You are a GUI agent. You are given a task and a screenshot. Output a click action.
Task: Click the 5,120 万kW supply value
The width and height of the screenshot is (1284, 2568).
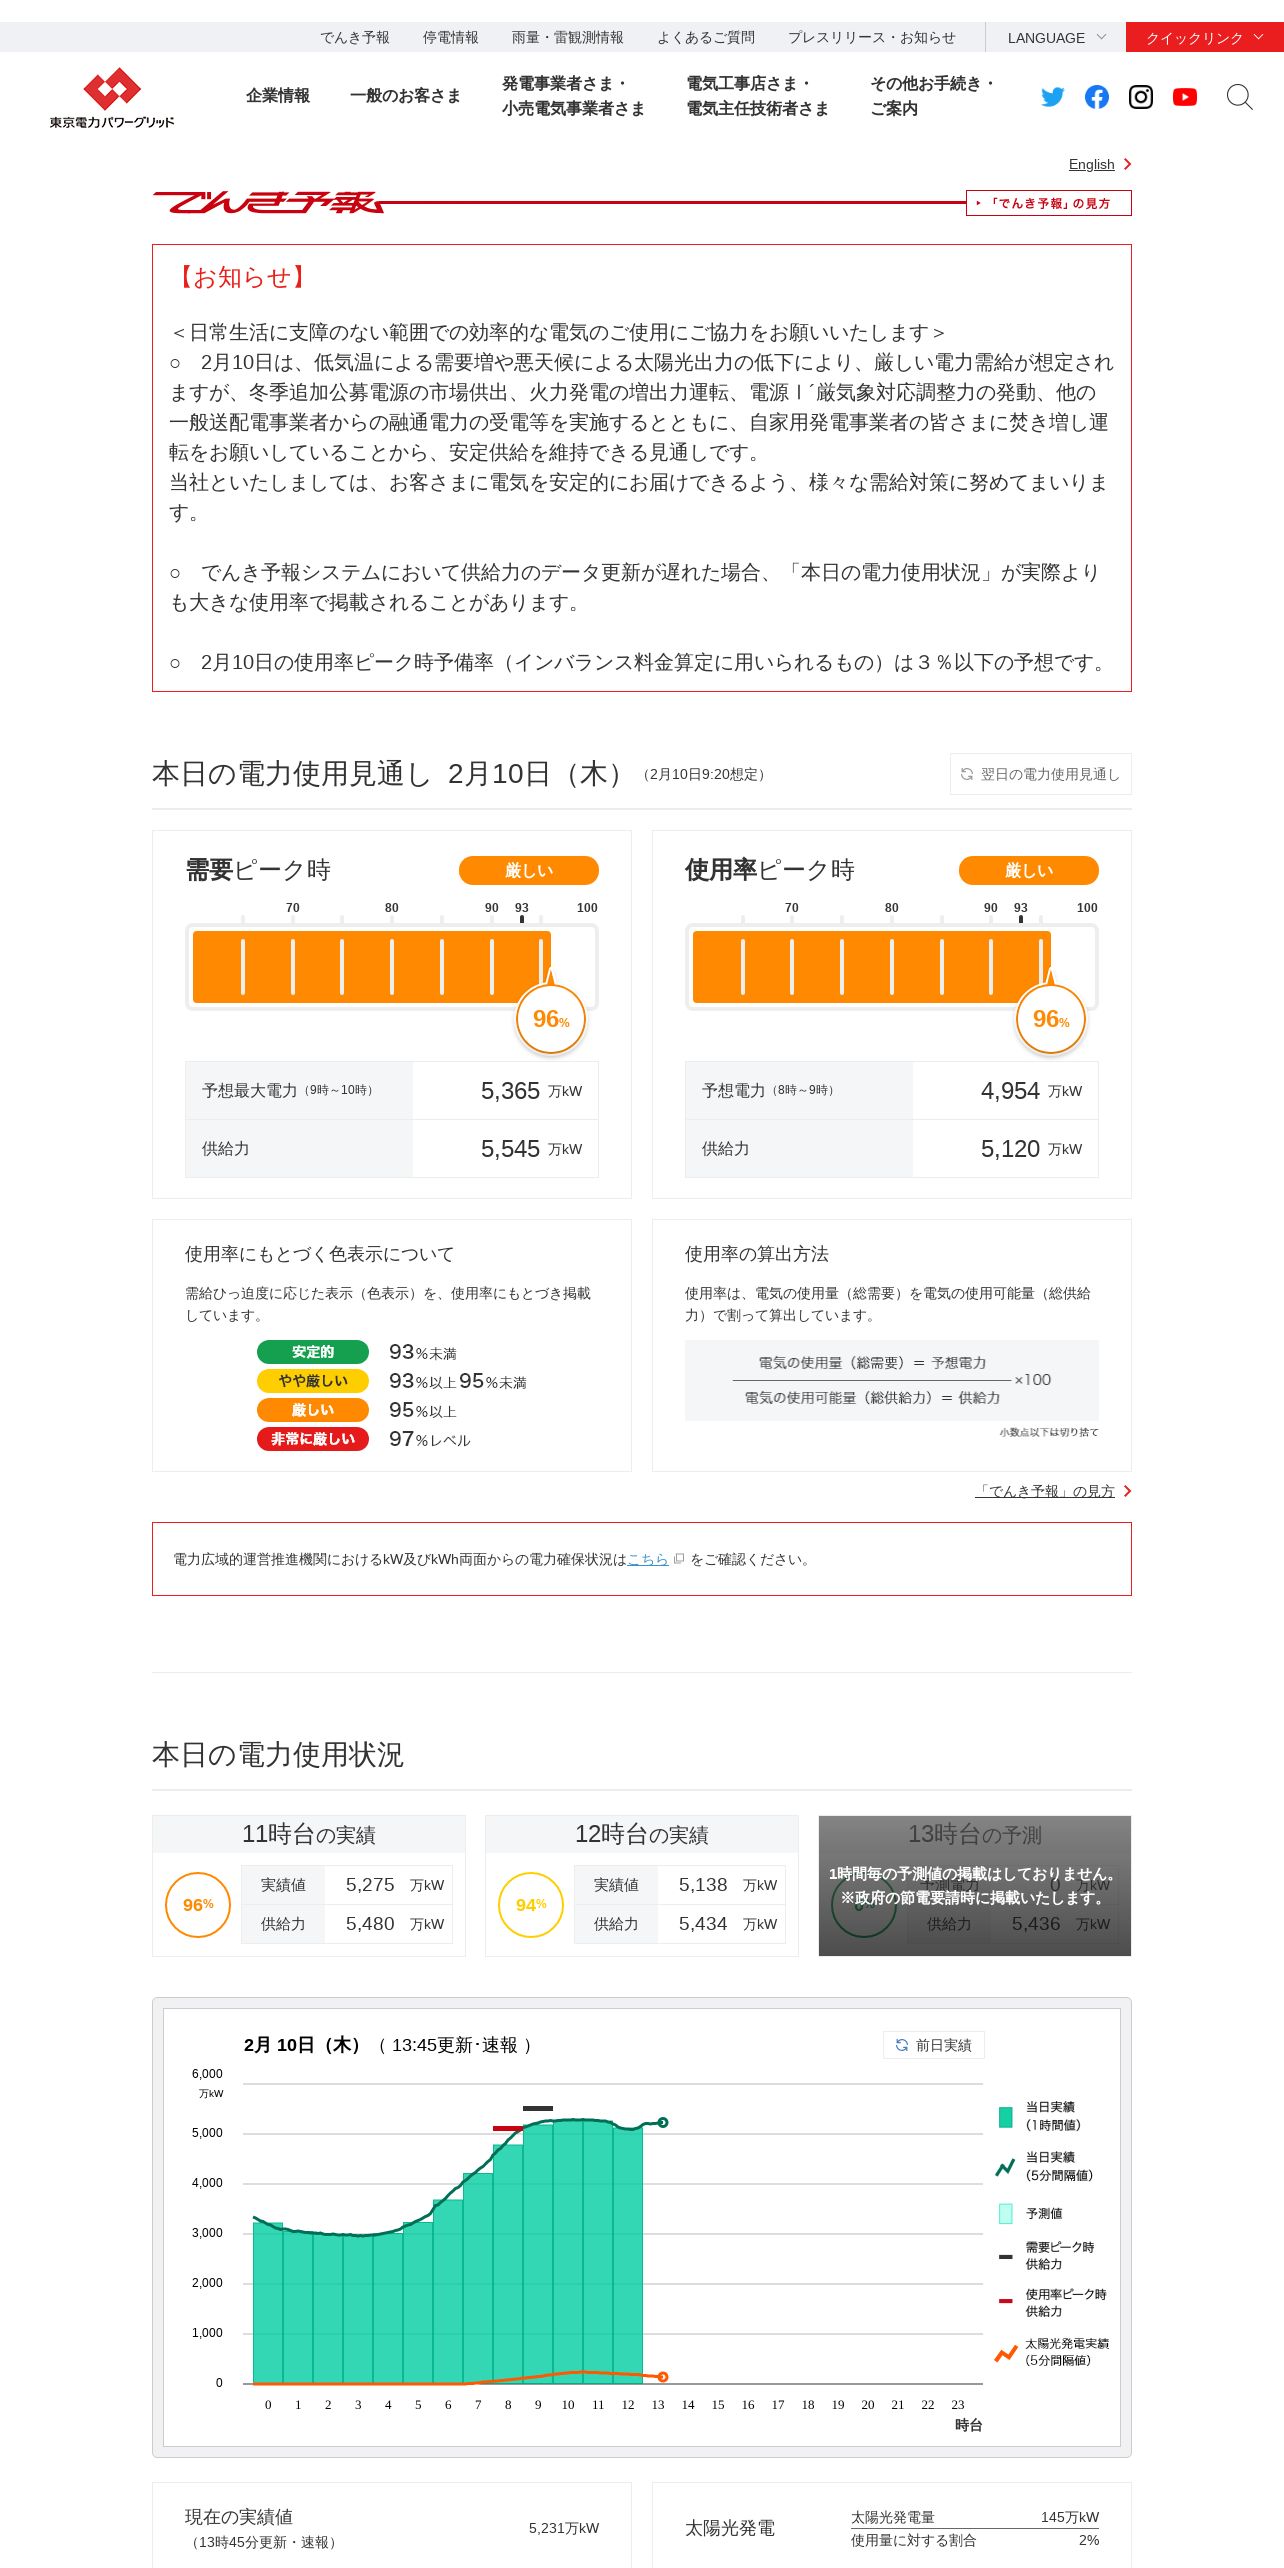click(1031, 1149)
